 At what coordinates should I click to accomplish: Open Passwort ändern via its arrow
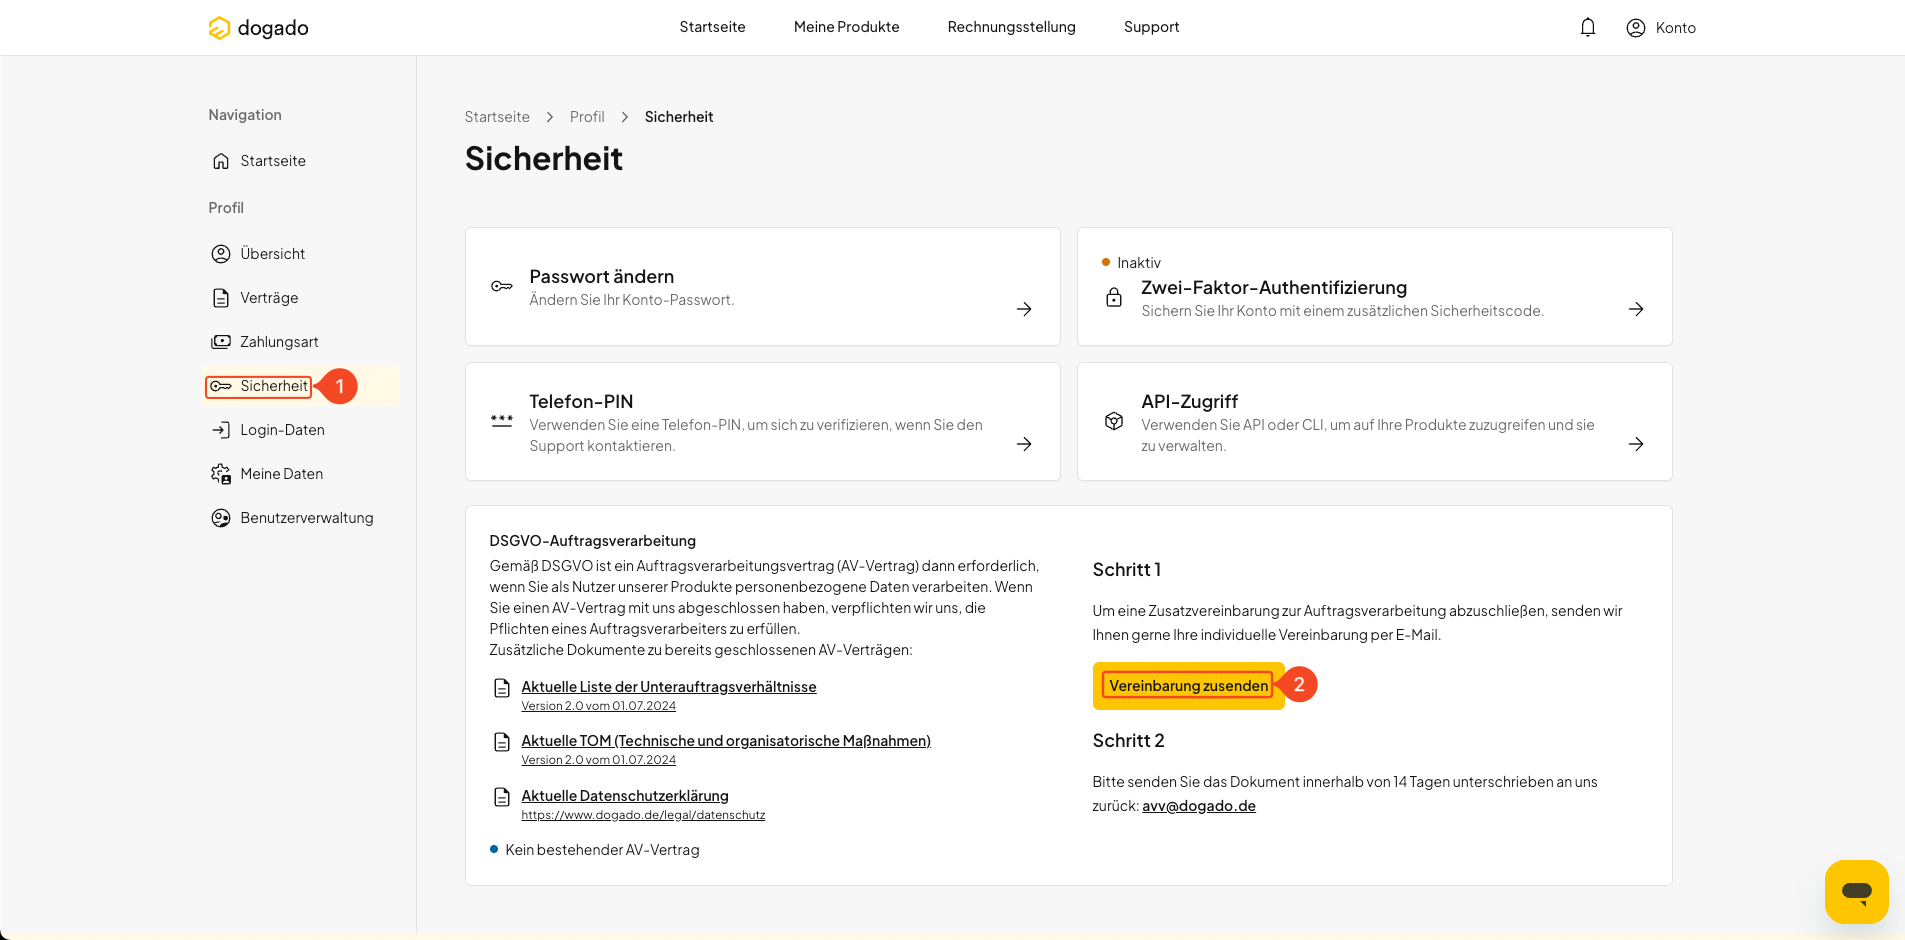tap(1024, 309)
